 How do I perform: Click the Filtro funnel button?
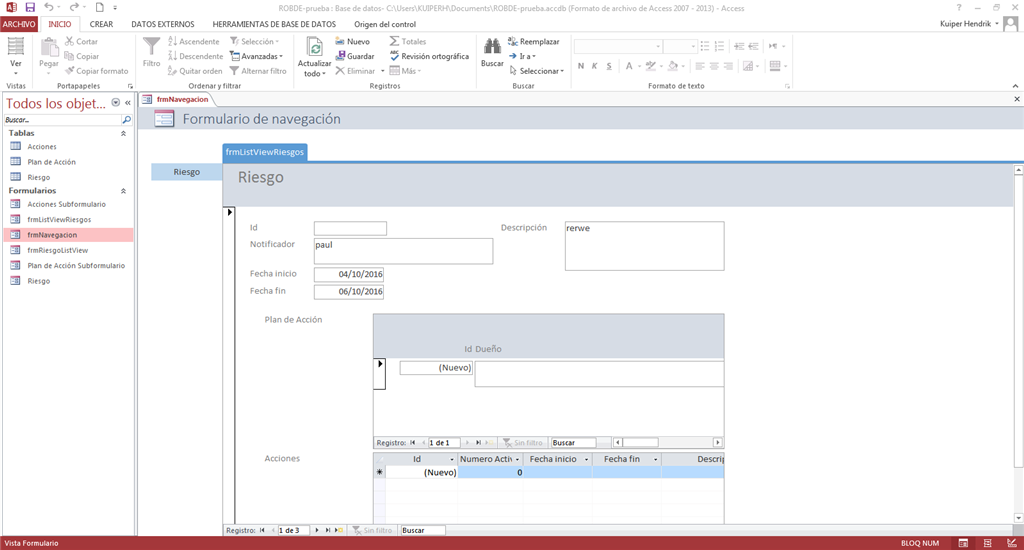[x=152, y=52]
